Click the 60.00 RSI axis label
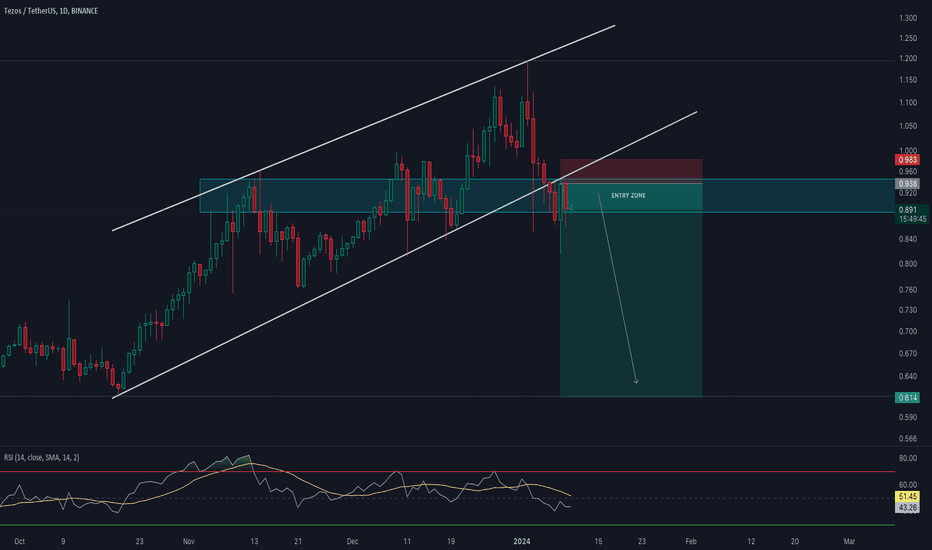Image resolution: width=932 pixels, height=550 pixels. click(x=908, y=485)
